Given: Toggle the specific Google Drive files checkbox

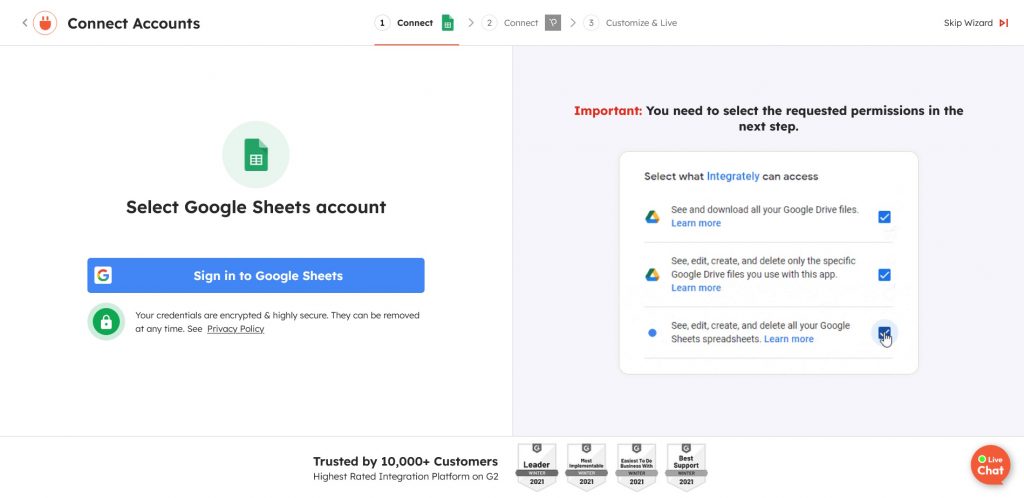Looking at the screenshot, I should point(884,275).
